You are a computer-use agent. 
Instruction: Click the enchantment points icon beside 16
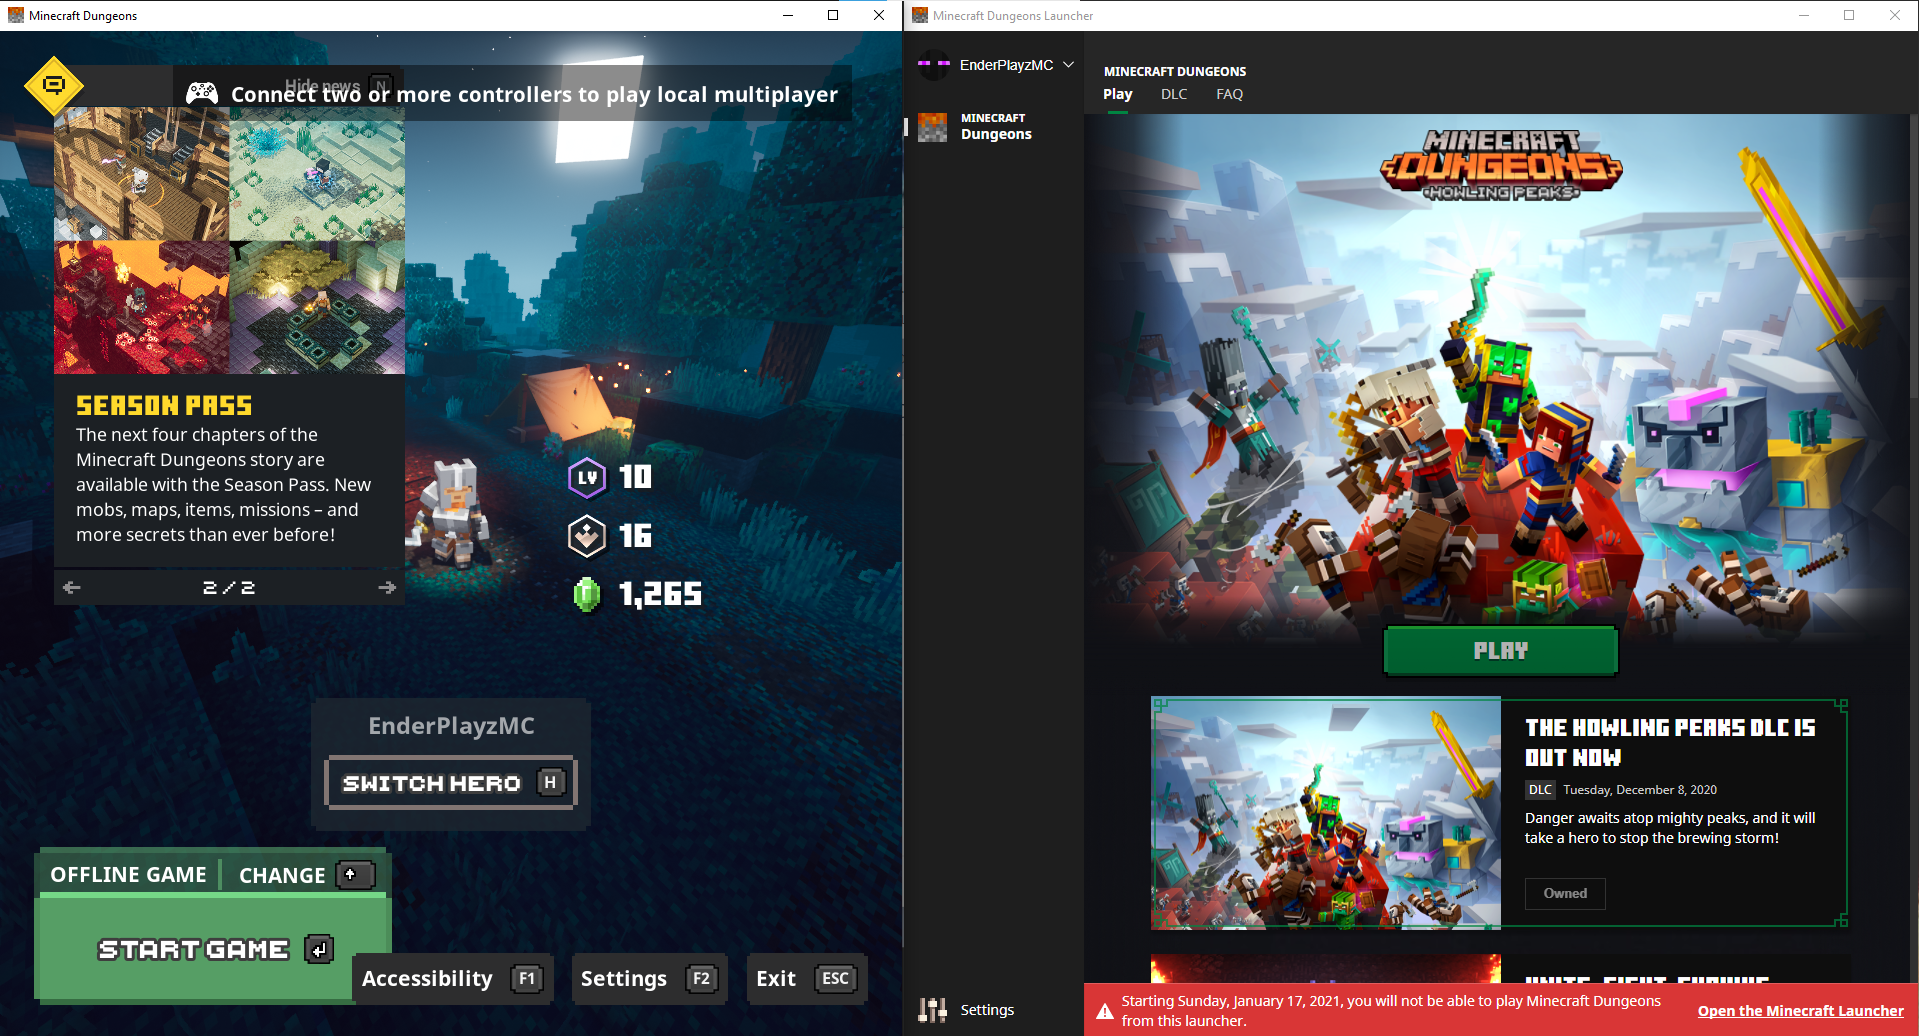coord(587,536)
